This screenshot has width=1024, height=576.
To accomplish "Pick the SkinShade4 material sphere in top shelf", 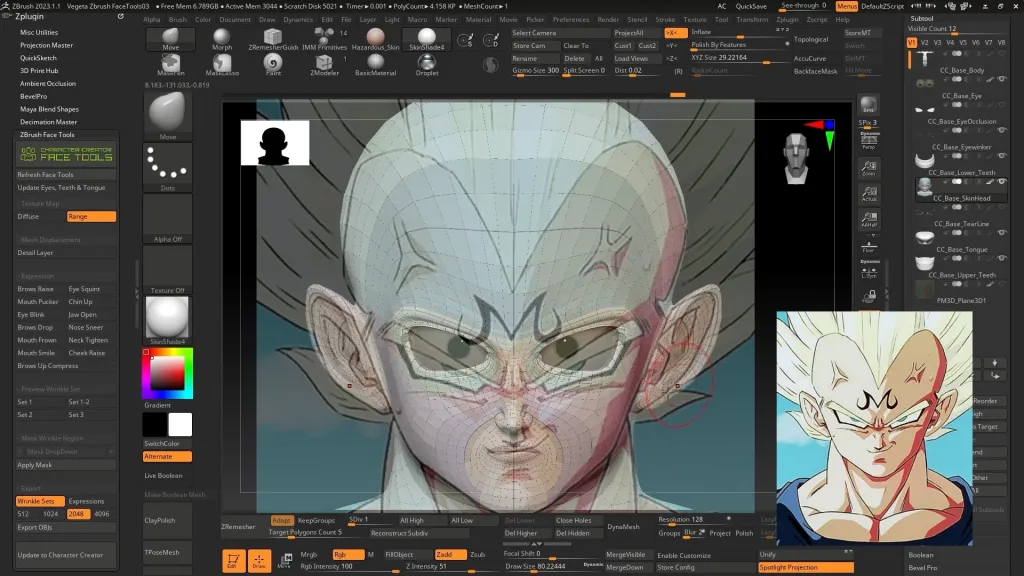I will coord(426,39).
